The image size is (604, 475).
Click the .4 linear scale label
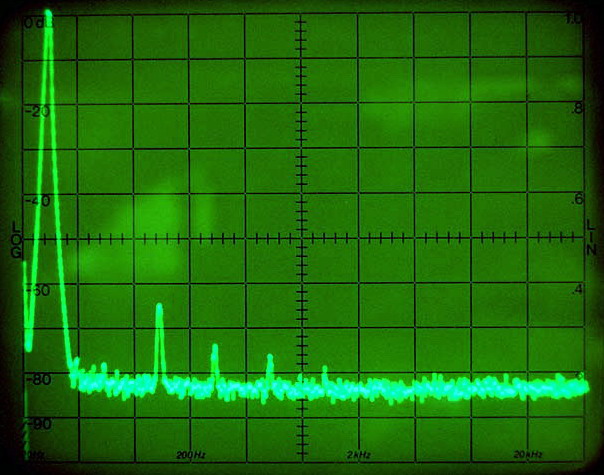click(x=576, y=290)
